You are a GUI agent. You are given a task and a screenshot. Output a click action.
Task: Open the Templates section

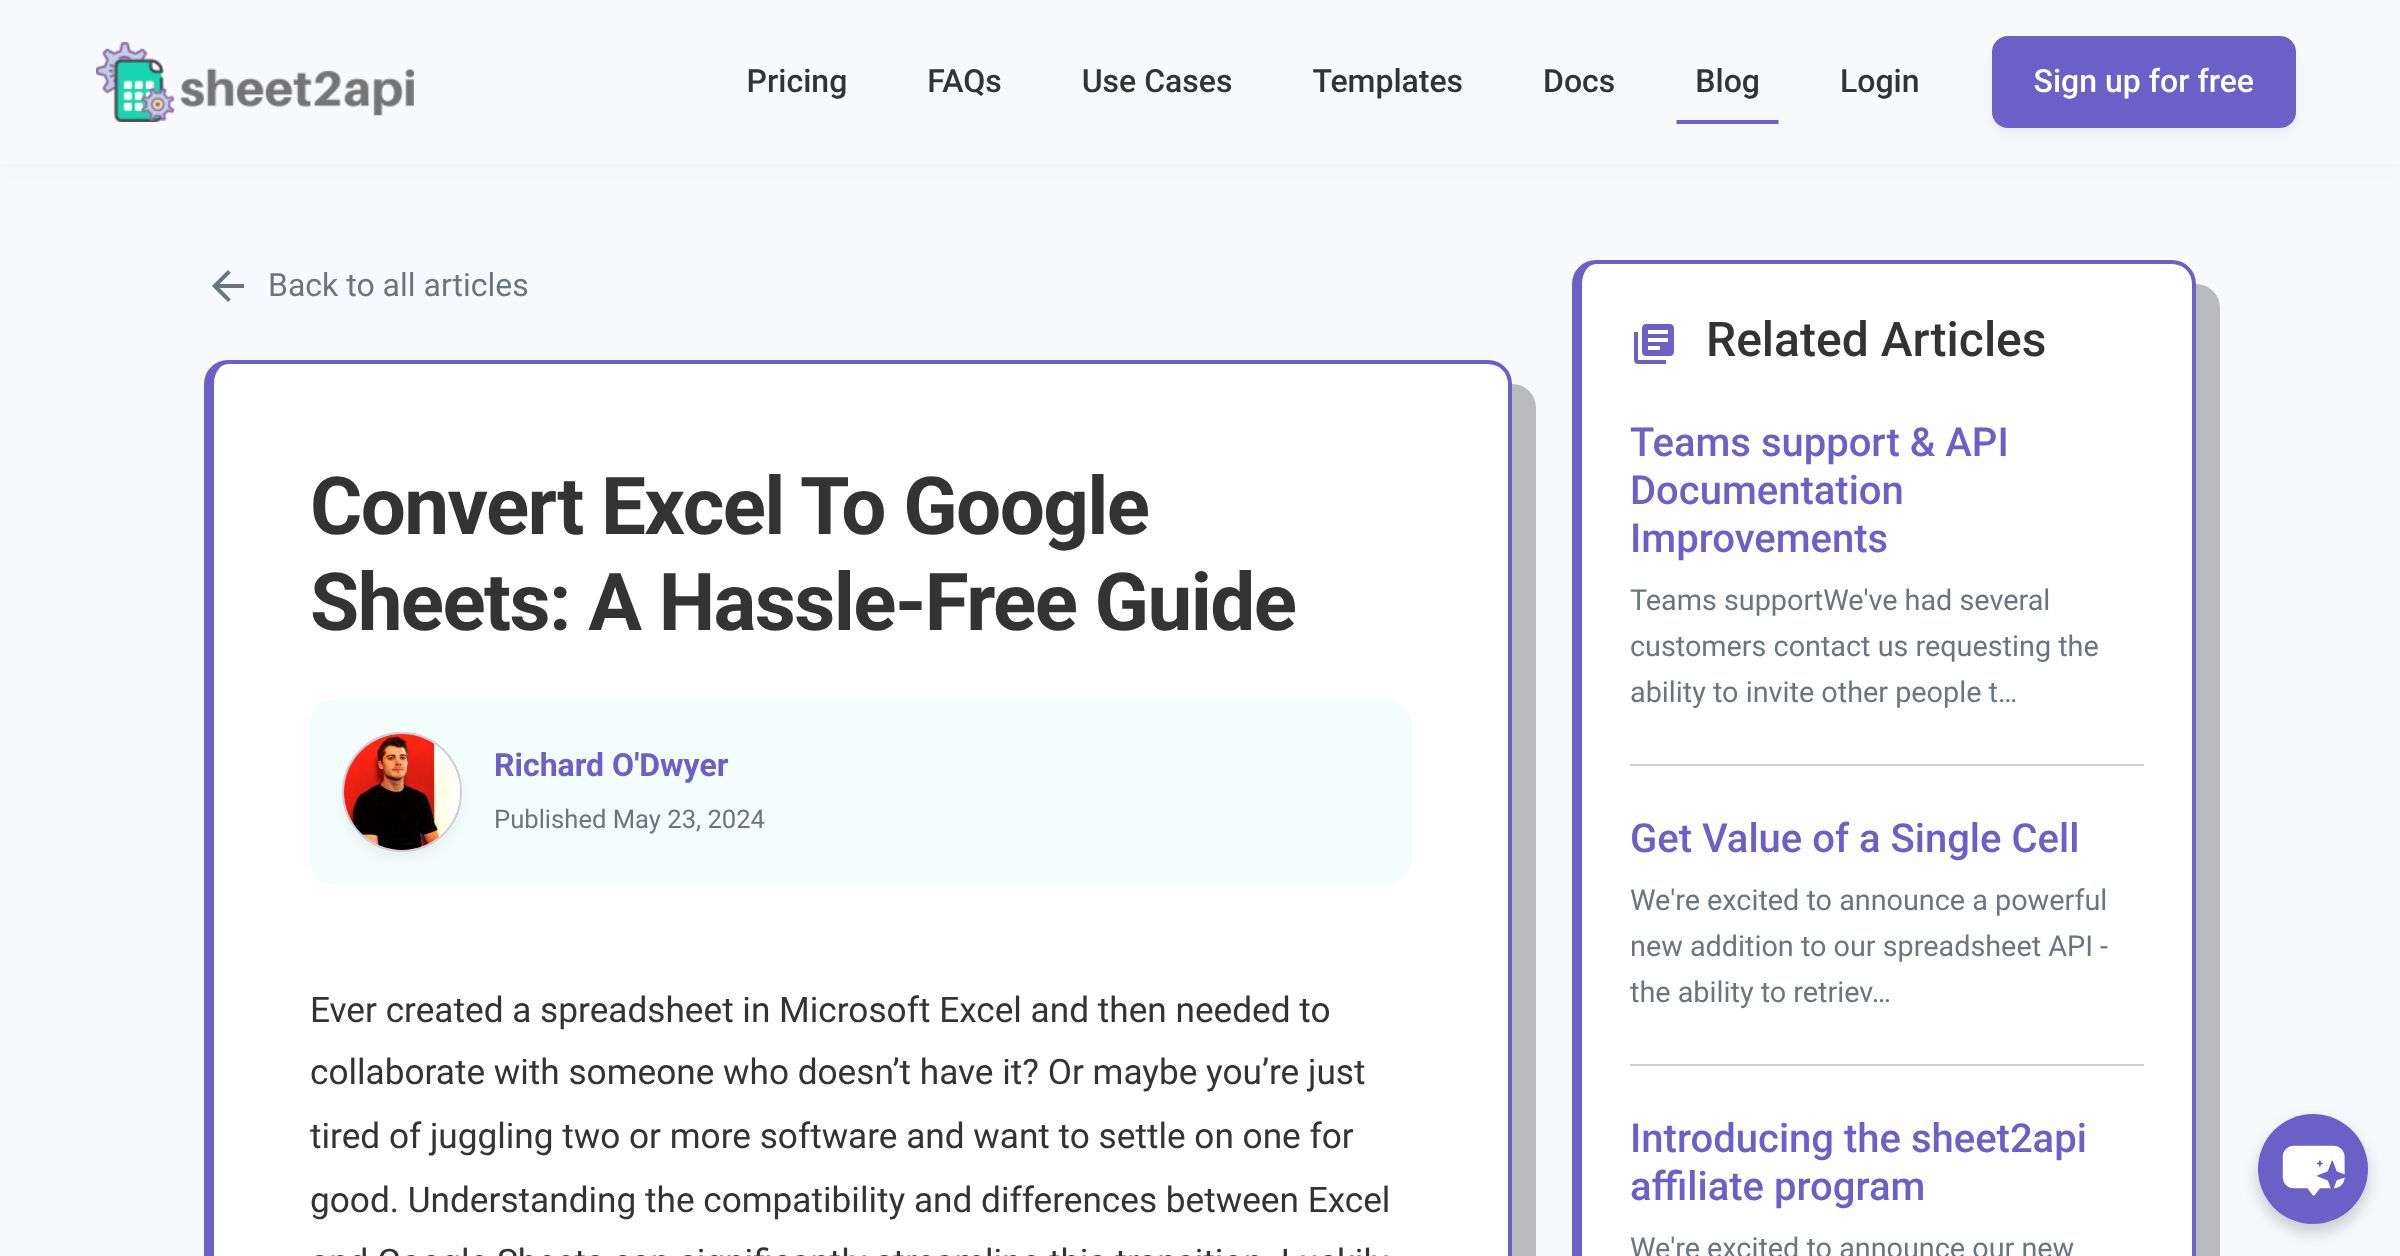[1388, 81]
